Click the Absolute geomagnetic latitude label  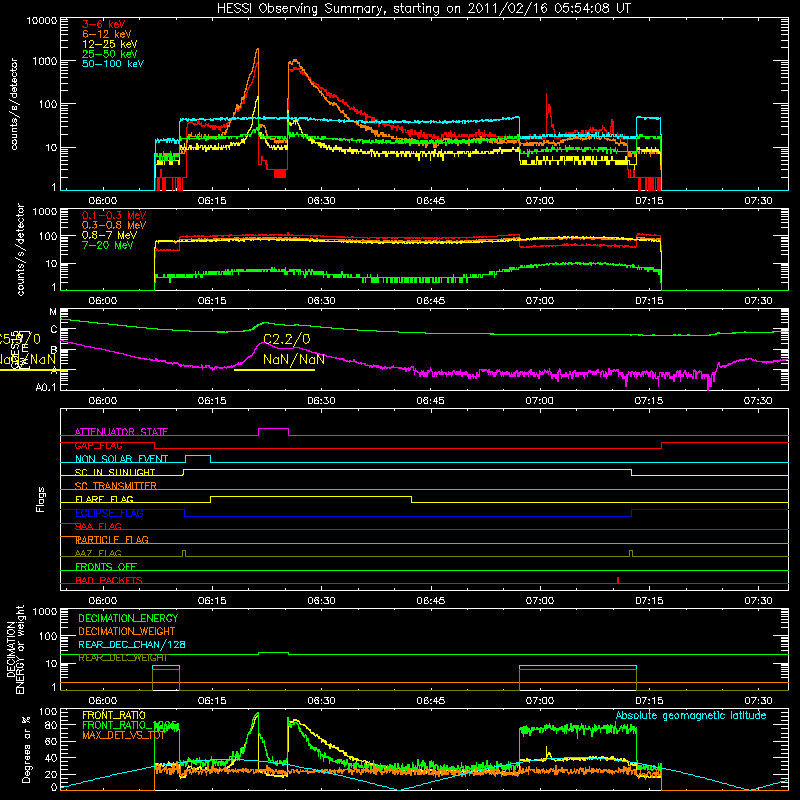pyautogui.click(x=691, y=715)
